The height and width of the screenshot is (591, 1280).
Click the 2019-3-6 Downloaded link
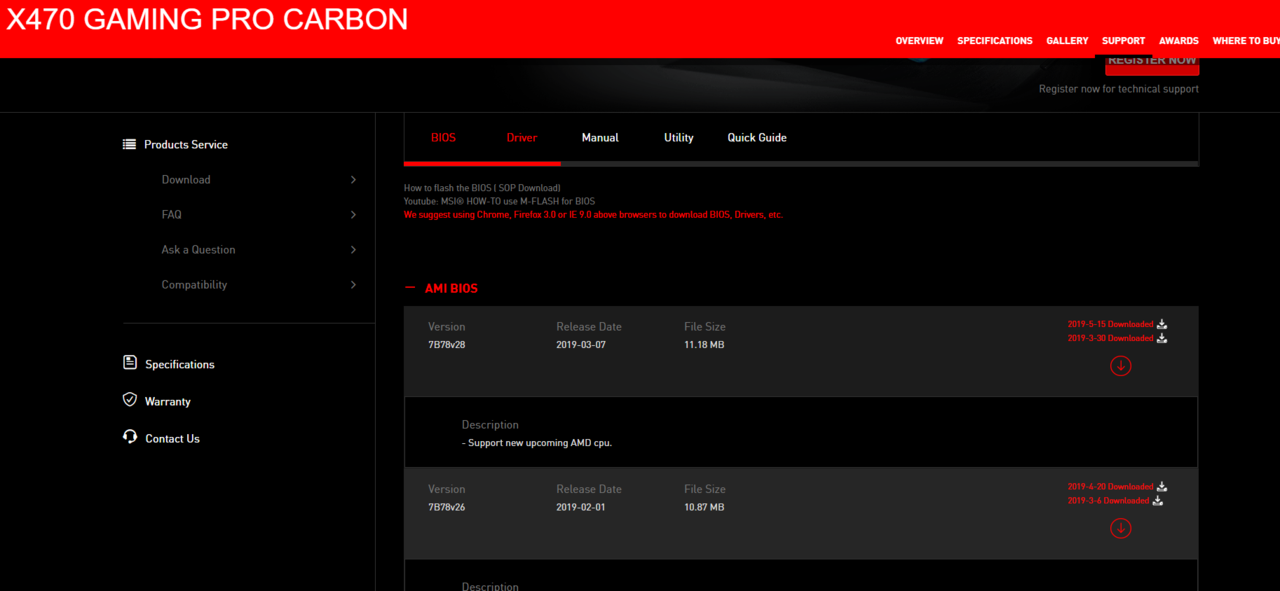click(1108, 501)
